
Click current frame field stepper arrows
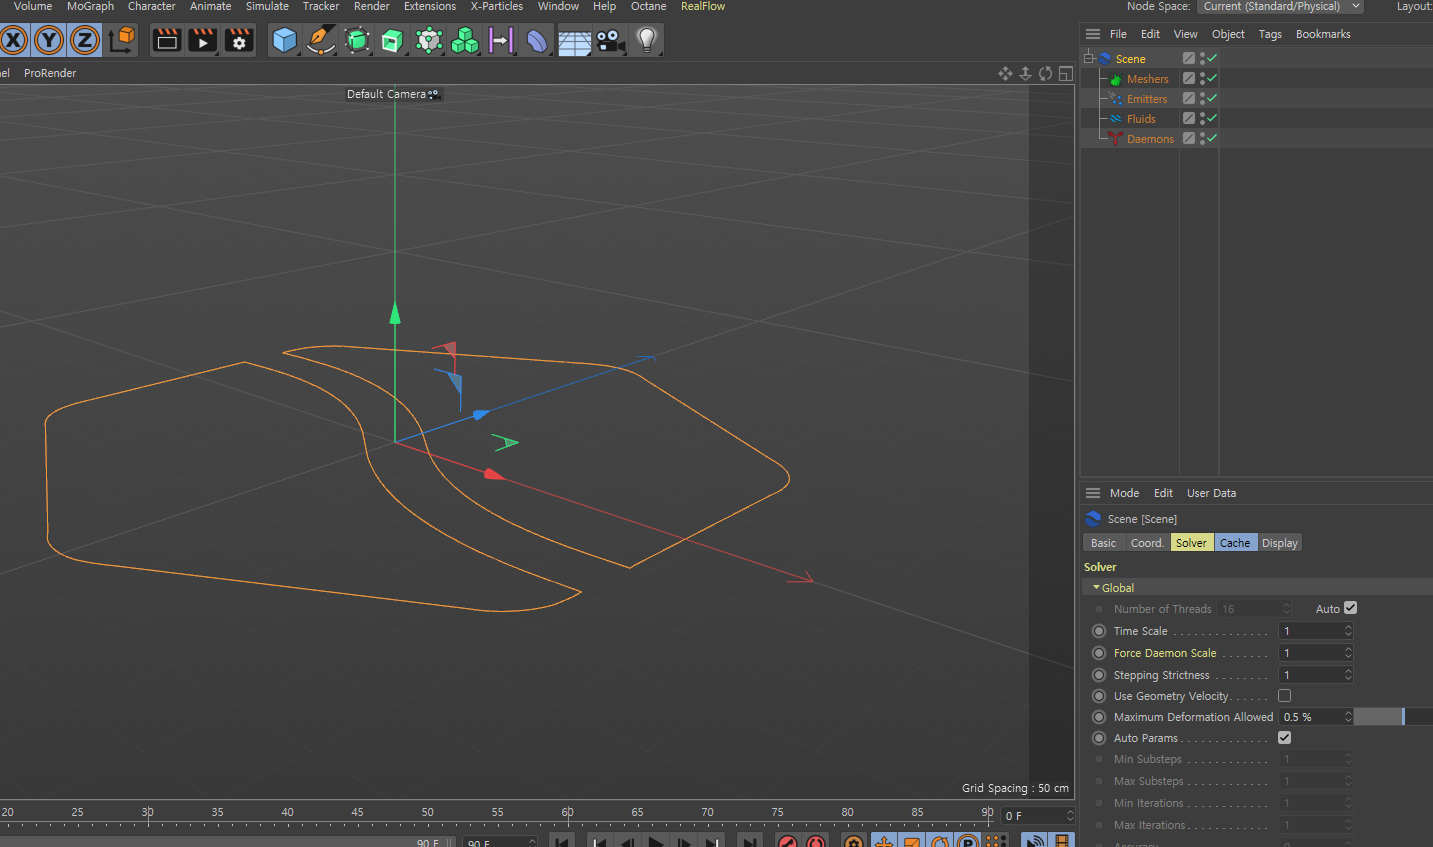1069,816
